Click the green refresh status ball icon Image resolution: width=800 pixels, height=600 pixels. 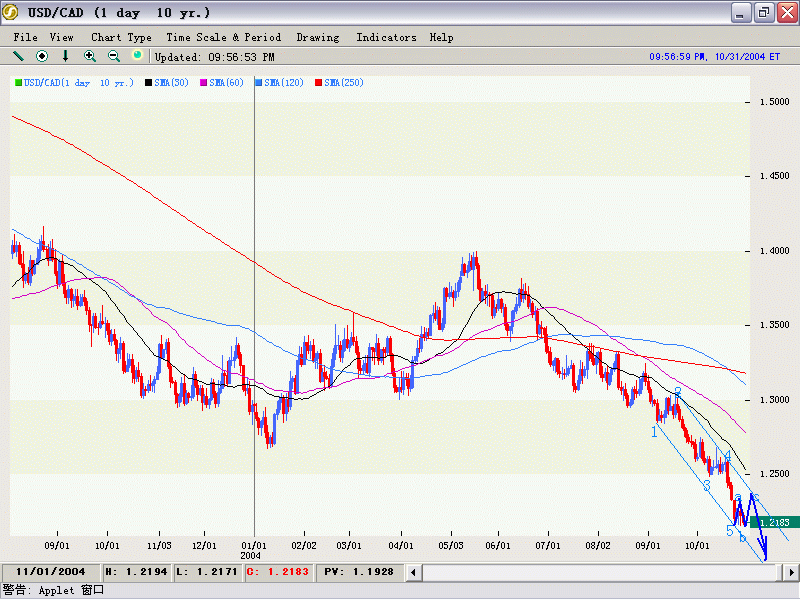(x=138, y=56)
